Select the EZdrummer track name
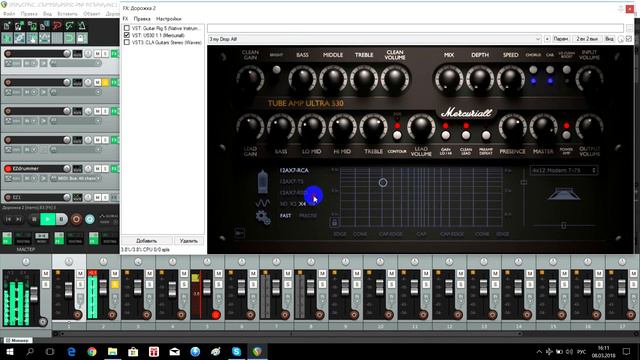Image resolution: width=640 pixels, height=360 pixels. tap(26, 169)
